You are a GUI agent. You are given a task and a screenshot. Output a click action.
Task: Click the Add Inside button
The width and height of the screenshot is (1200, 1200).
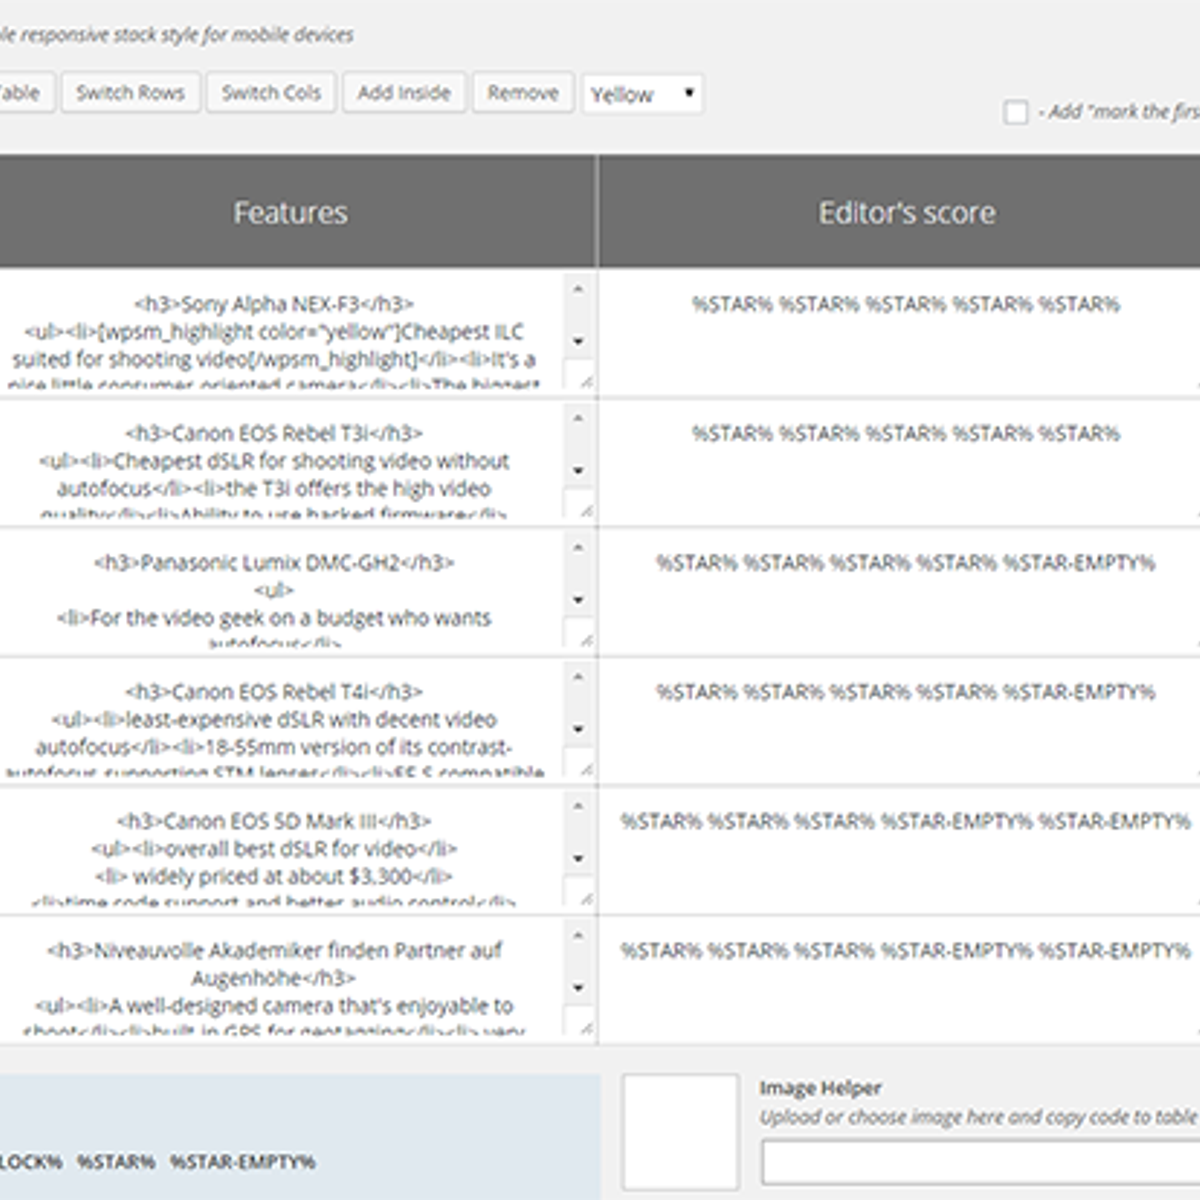click(403, 93)
